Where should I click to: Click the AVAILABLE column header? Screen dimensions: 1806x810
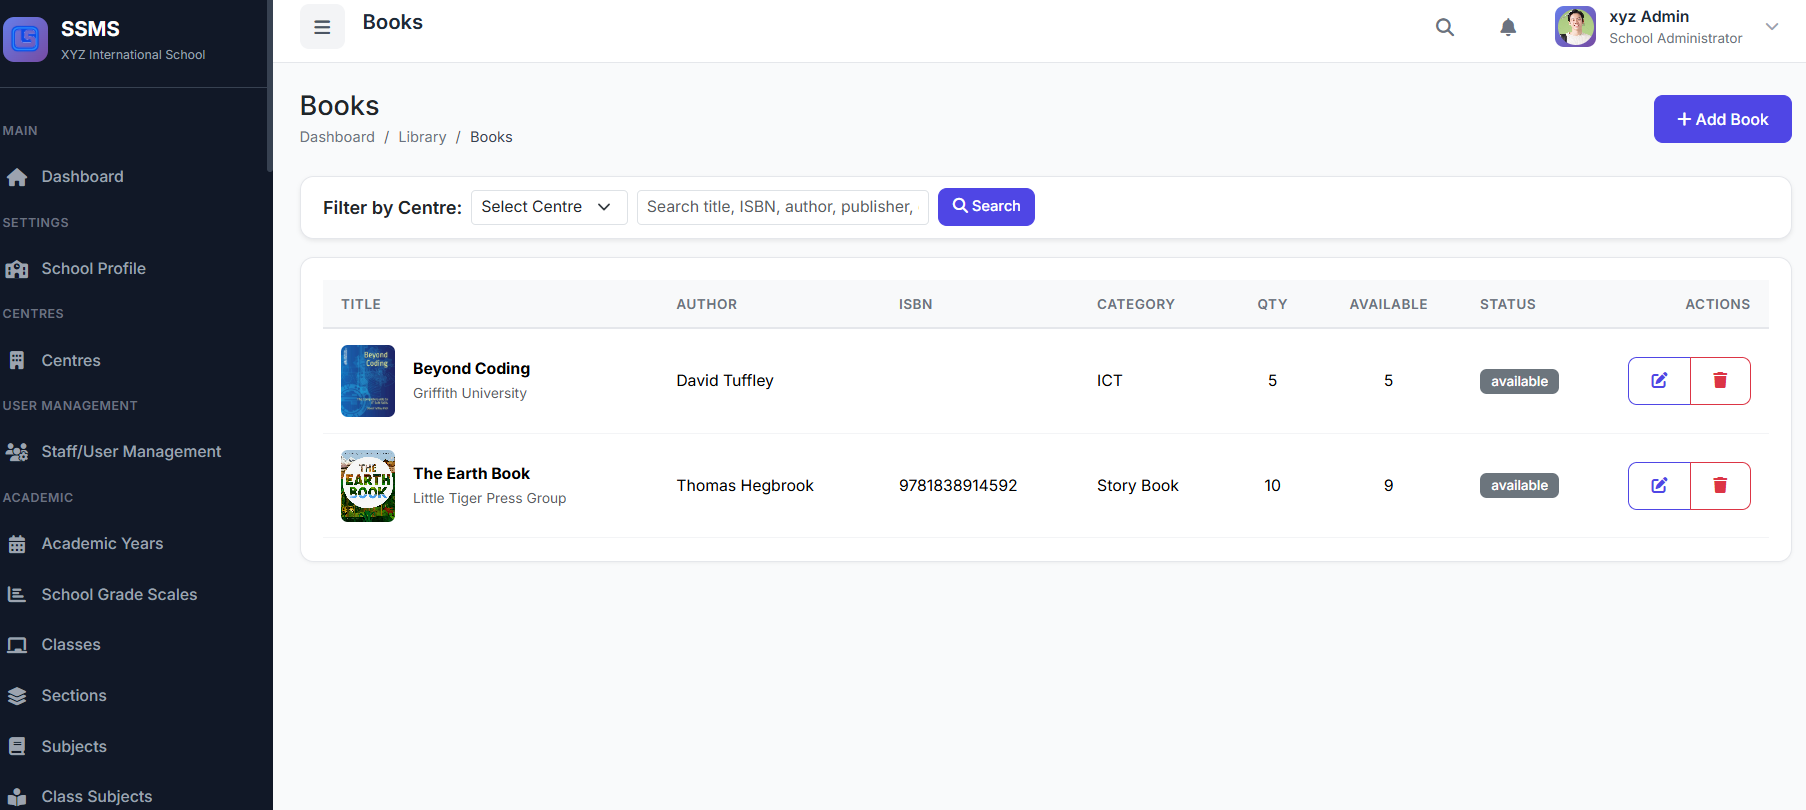[1388, 304]
